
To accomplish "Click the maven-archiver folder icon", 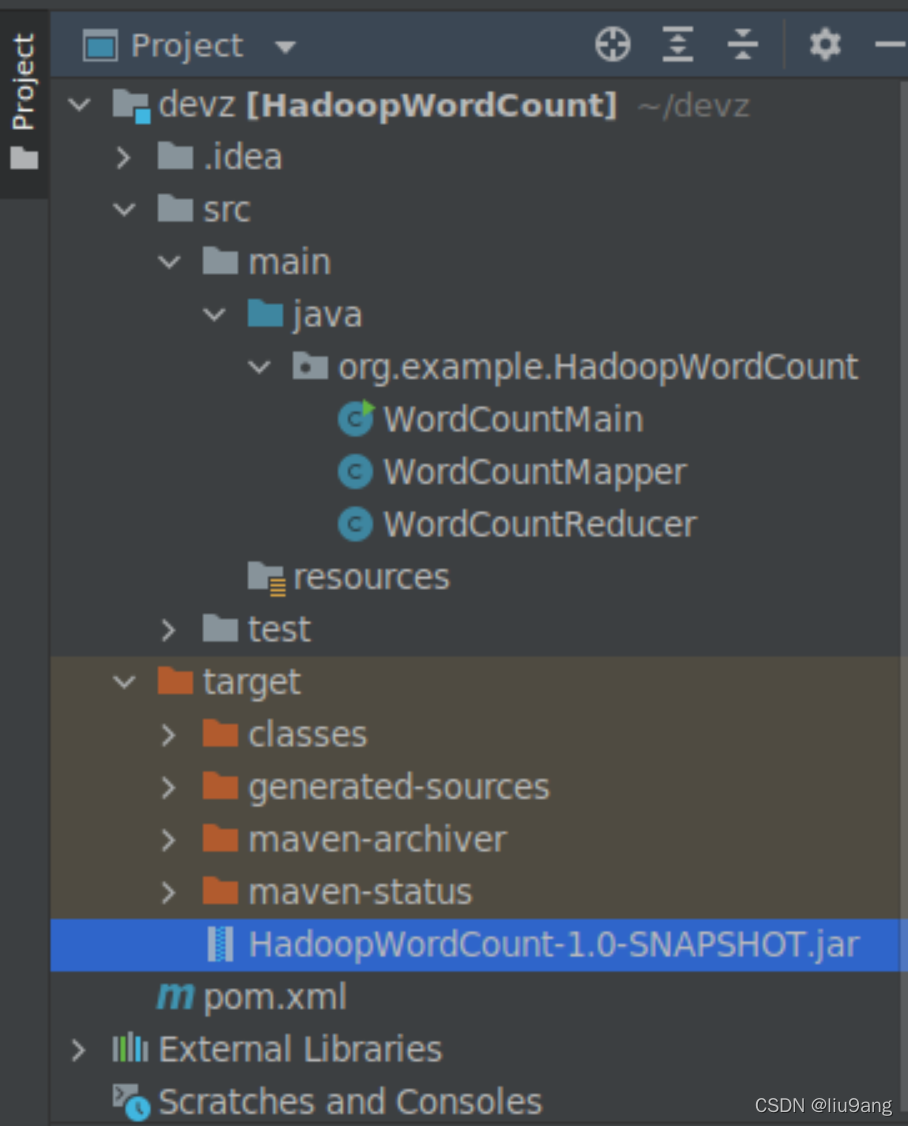I will 221,838.
